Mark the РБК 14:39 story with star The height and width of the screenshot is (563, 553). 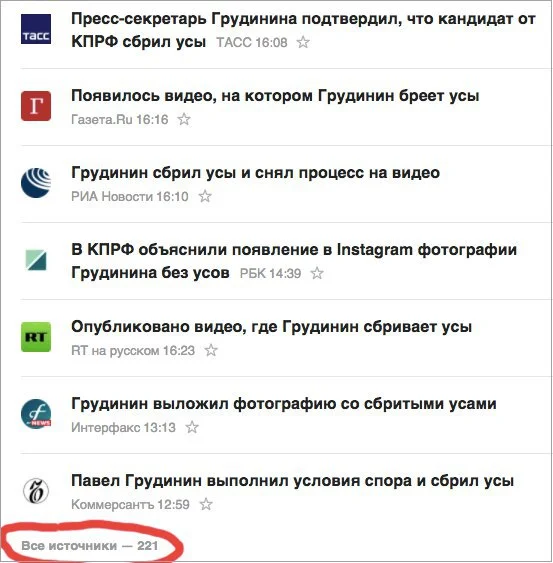317,273
